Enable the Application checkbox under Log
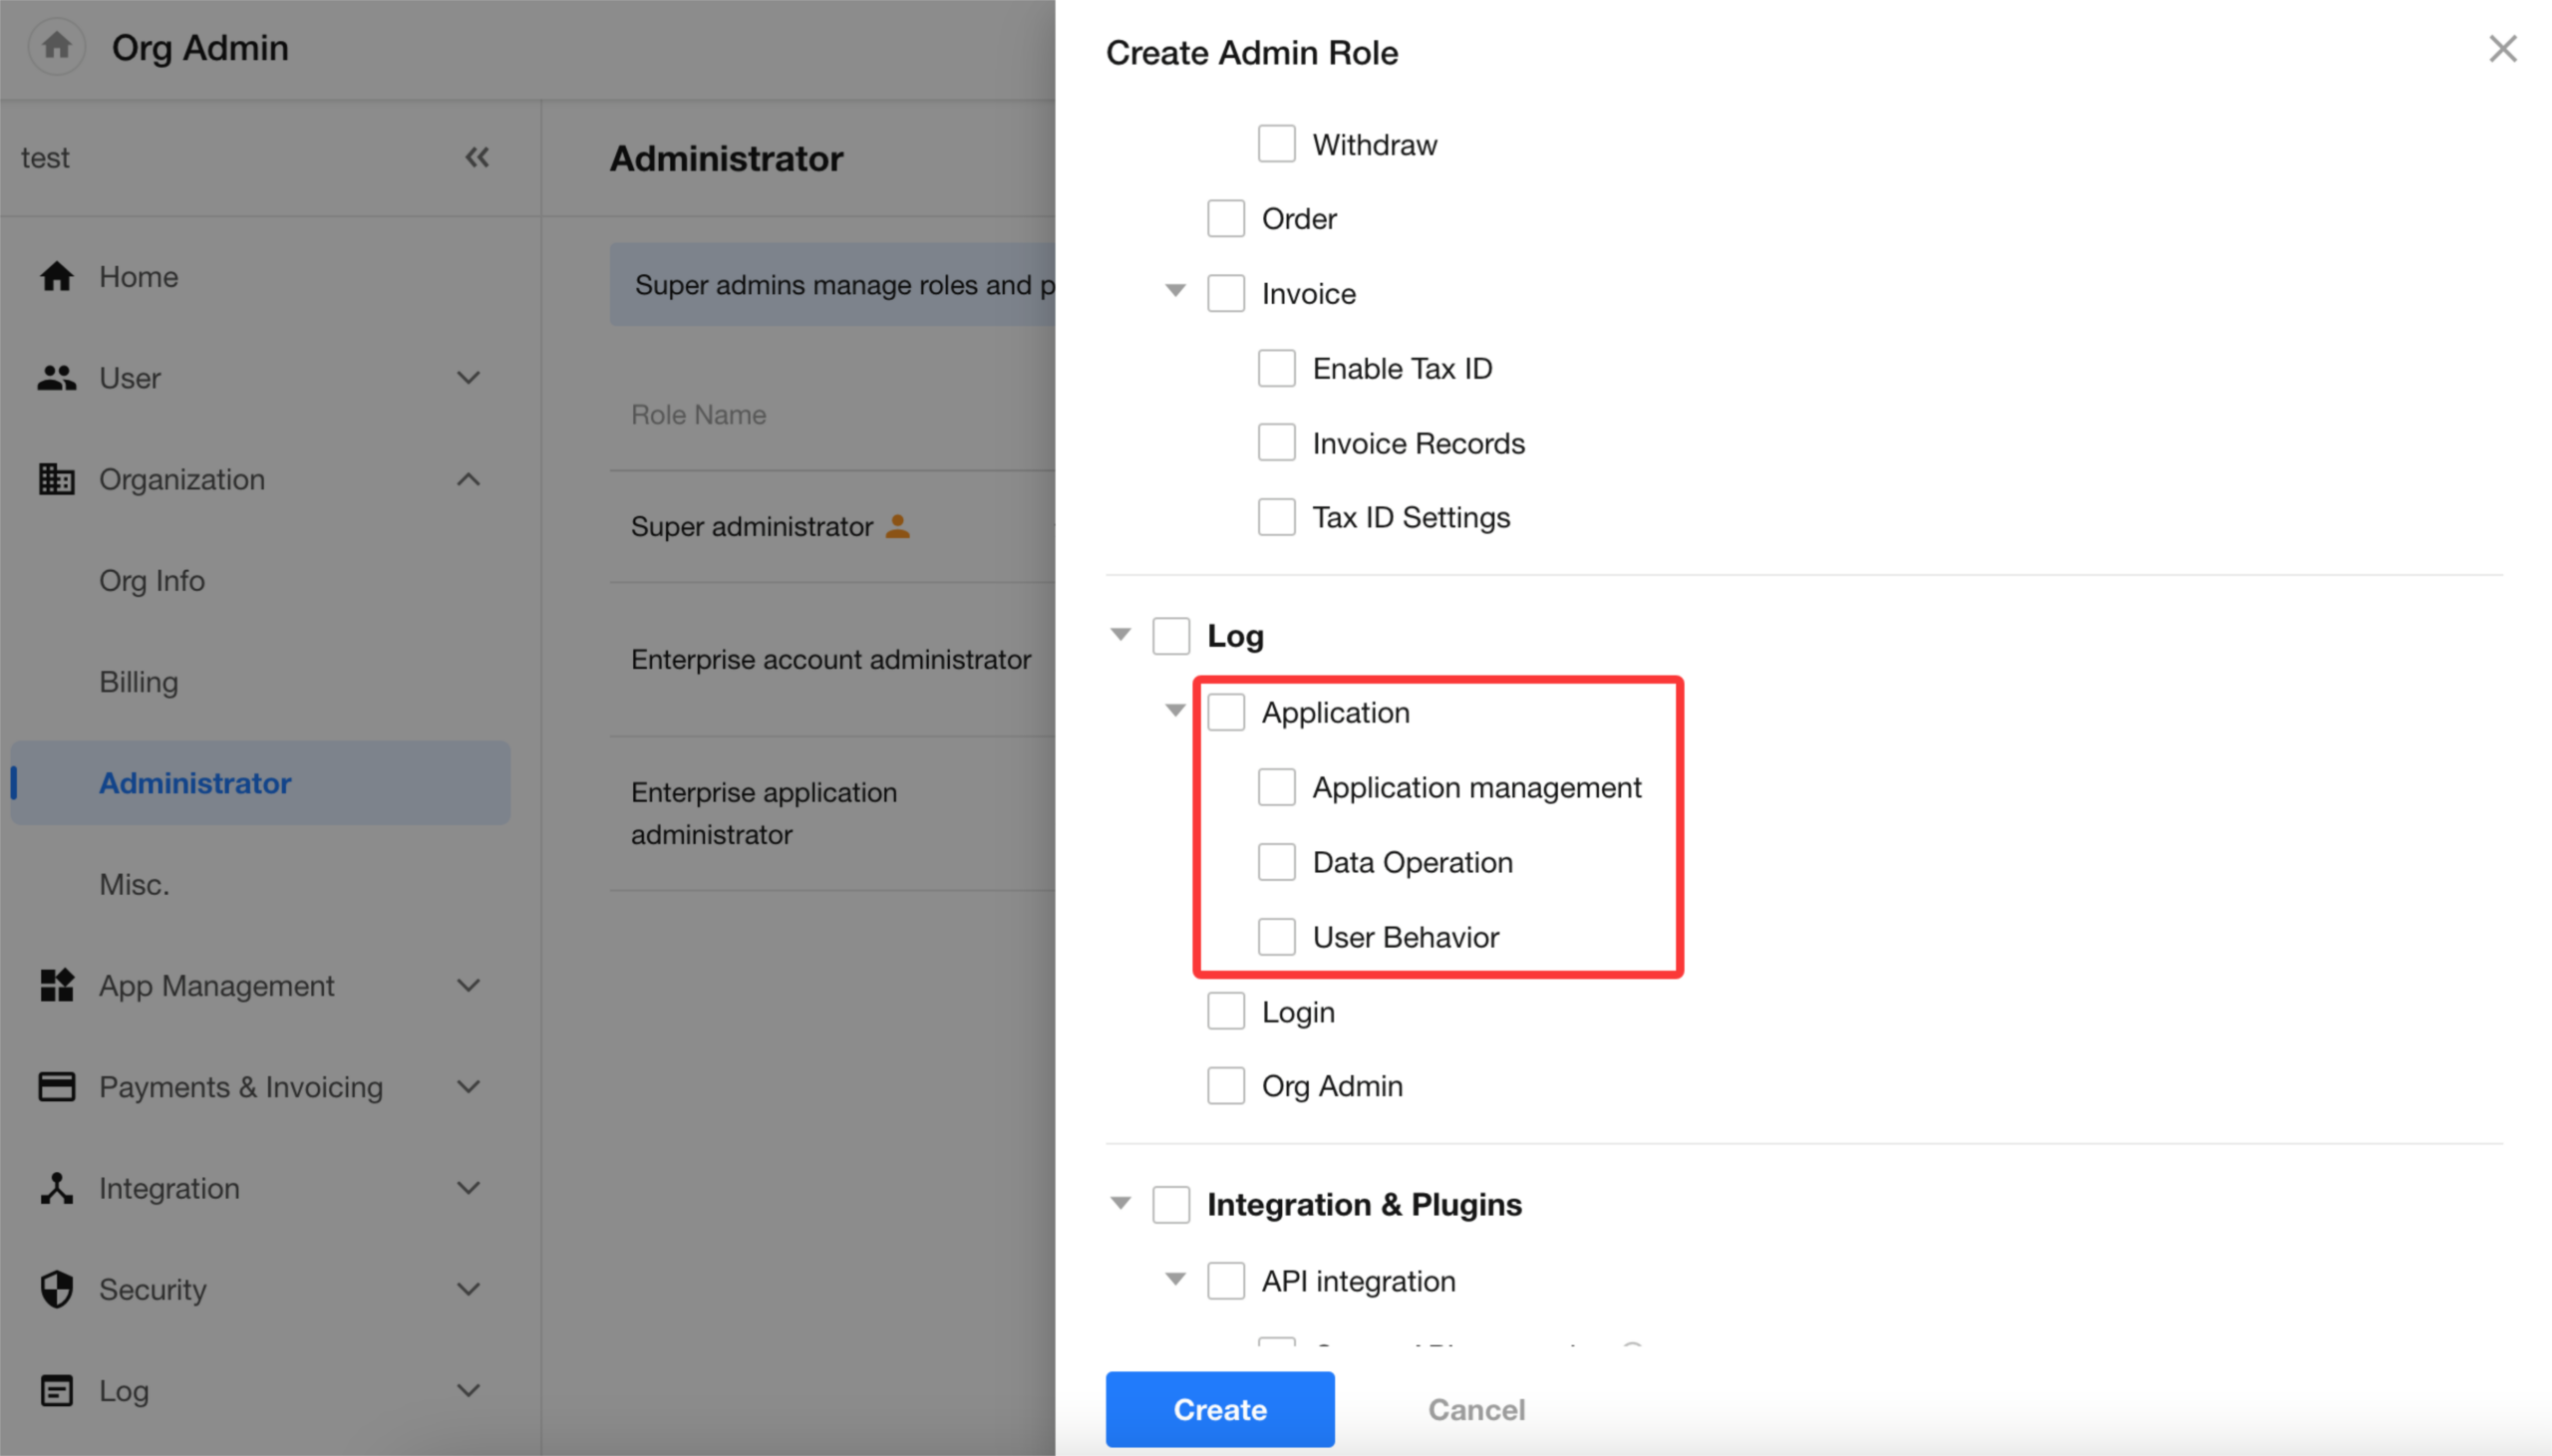This screenshot has height=1456, width=2552. [x=1225, y=712]
